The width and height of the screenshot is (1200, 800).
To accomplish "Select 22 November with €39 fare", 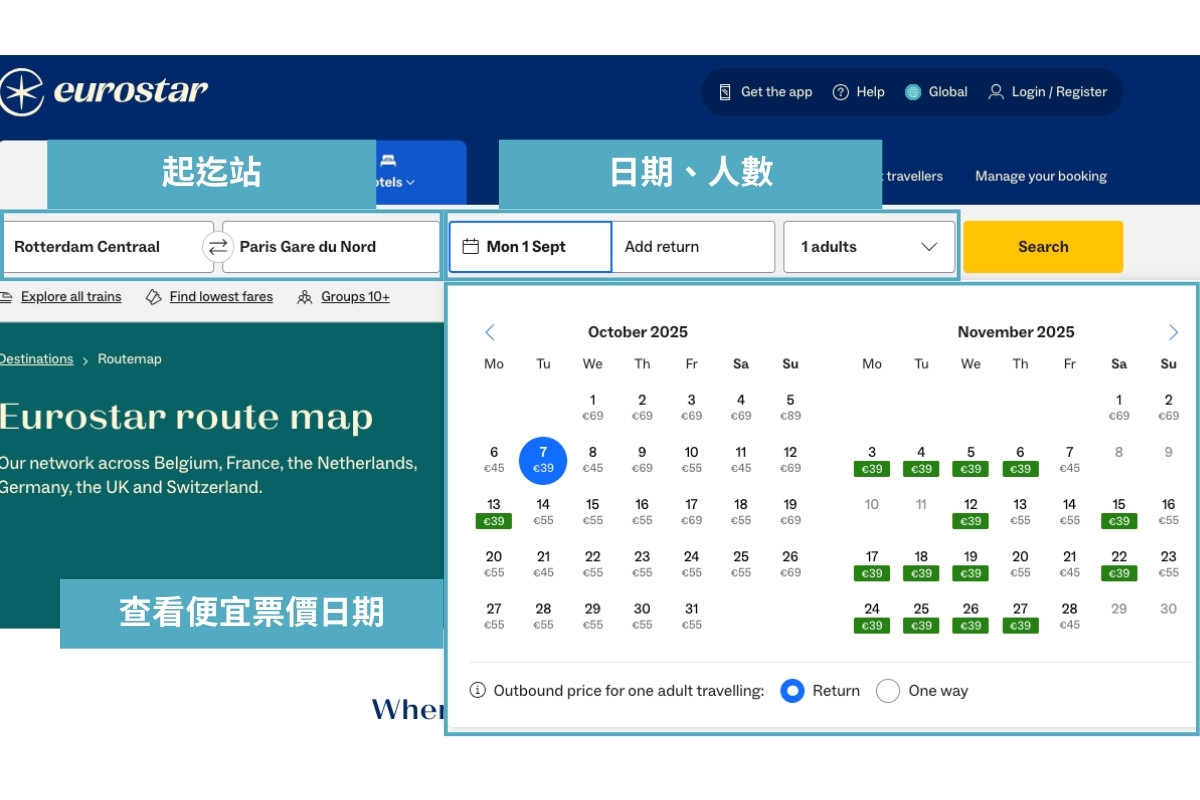I will [x=1119, y=565].
